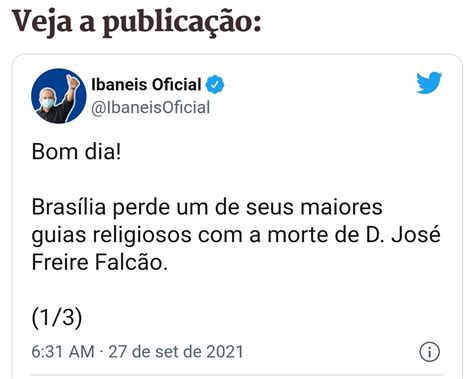Image resolution: width=474 pixels, height=379 pixels.
Task: Click the Bom dia! greeting text
Action: (76, 152)
